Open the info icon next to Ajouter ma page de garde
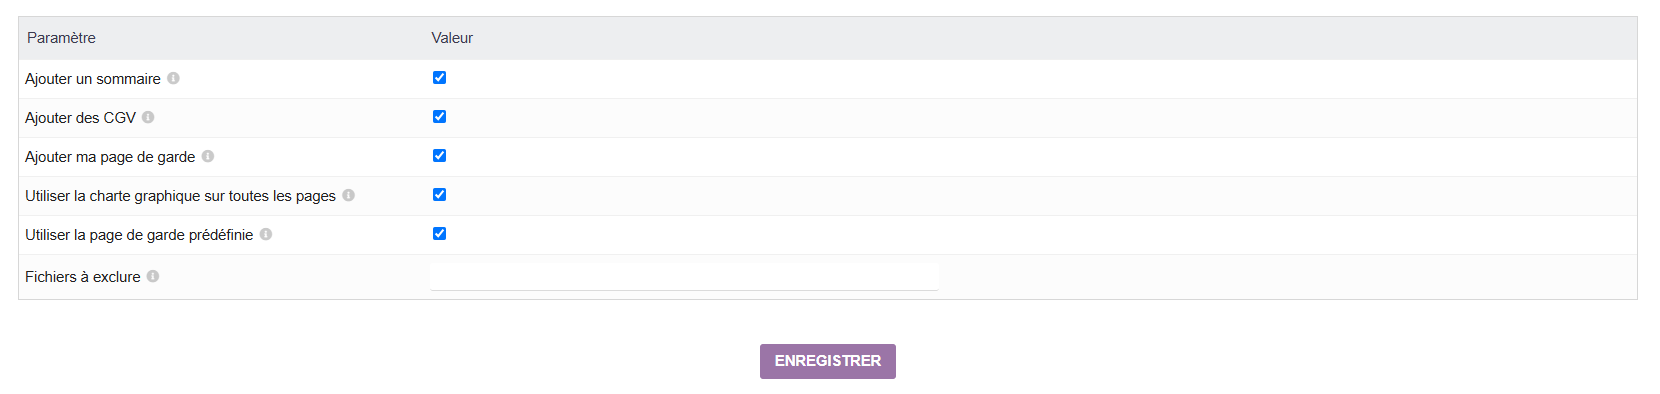Image resolution: width=1660 pixels, height=394 pixels. pyautogui.click(x=208, y=156)
